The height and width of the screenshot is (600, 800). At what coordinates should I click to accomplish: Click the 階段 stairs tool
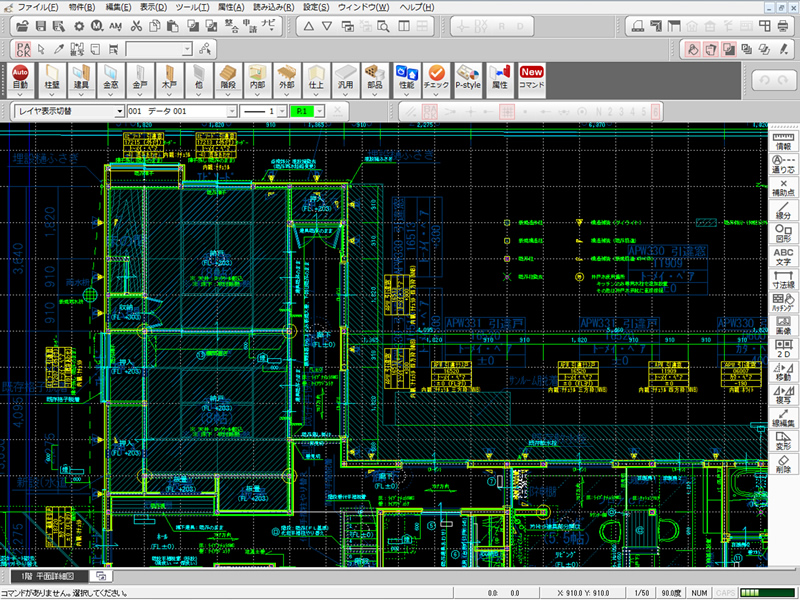point(228,78)
